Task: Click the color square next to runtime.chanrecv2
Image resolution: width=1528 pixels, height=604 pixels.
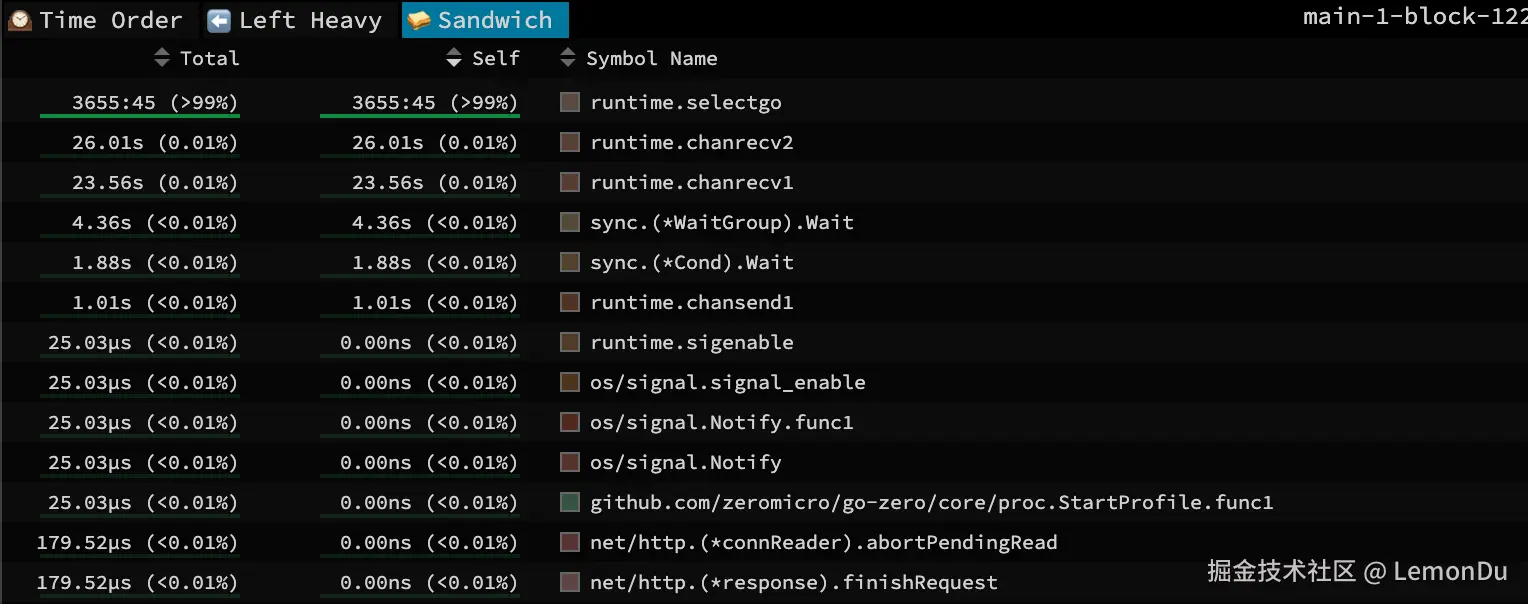Action: (x=570, y=142)
